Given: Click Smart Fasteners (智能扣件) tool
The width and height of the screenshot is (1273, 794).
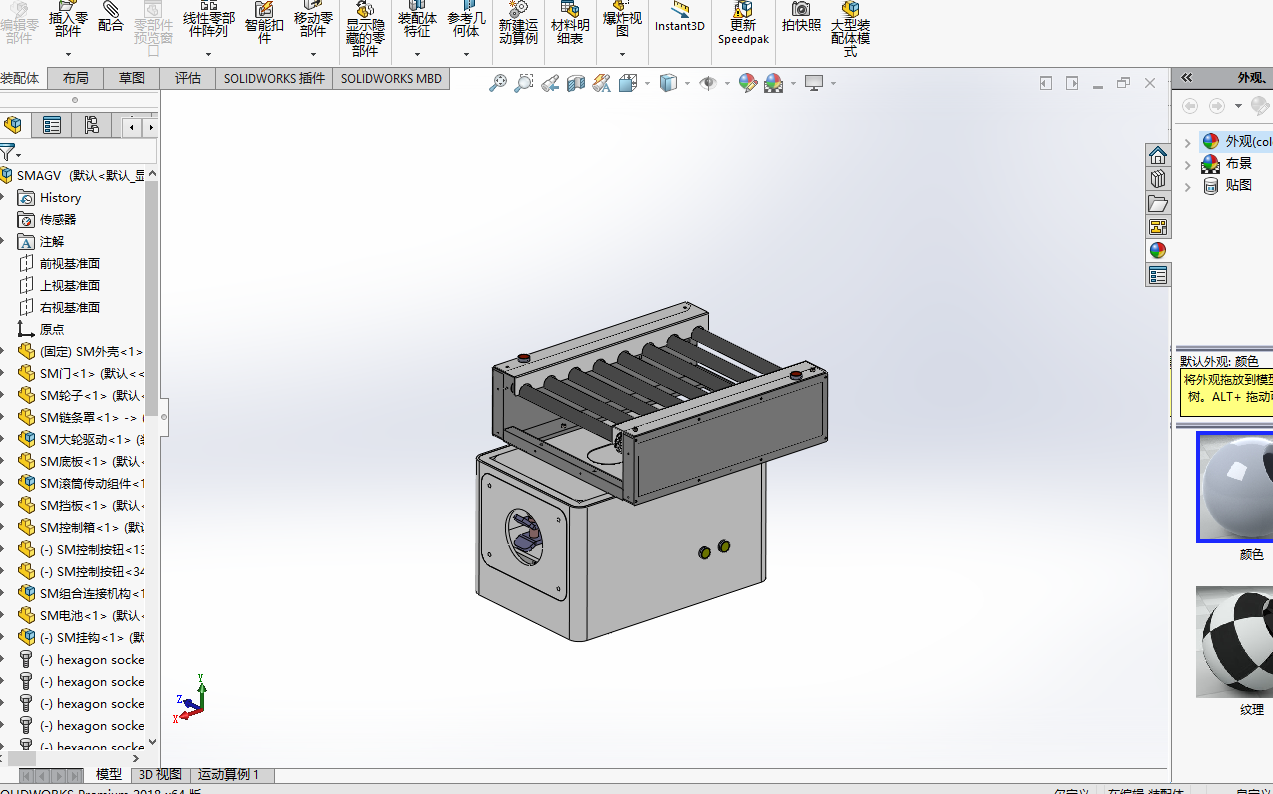Looking at the screenshot, I should tap(264, 22).
